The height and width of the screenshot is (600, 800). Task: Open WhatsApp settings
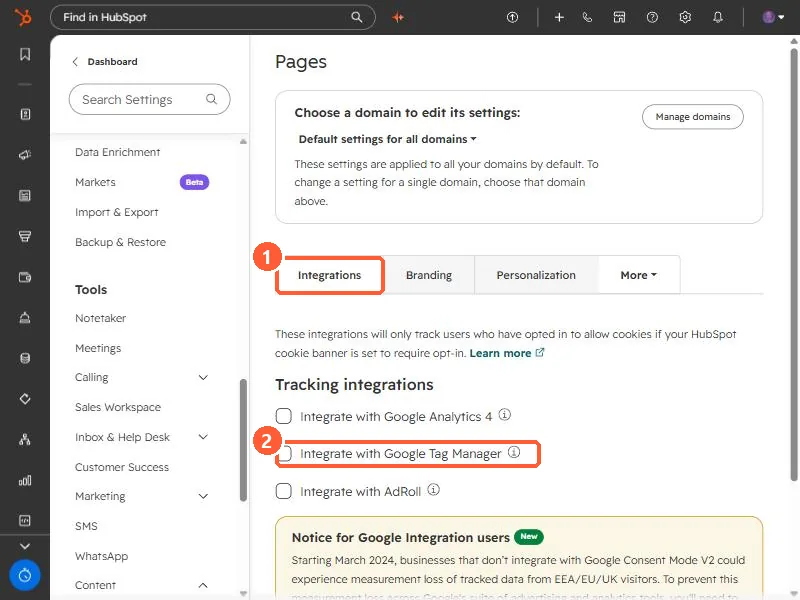tap(102, 556)
